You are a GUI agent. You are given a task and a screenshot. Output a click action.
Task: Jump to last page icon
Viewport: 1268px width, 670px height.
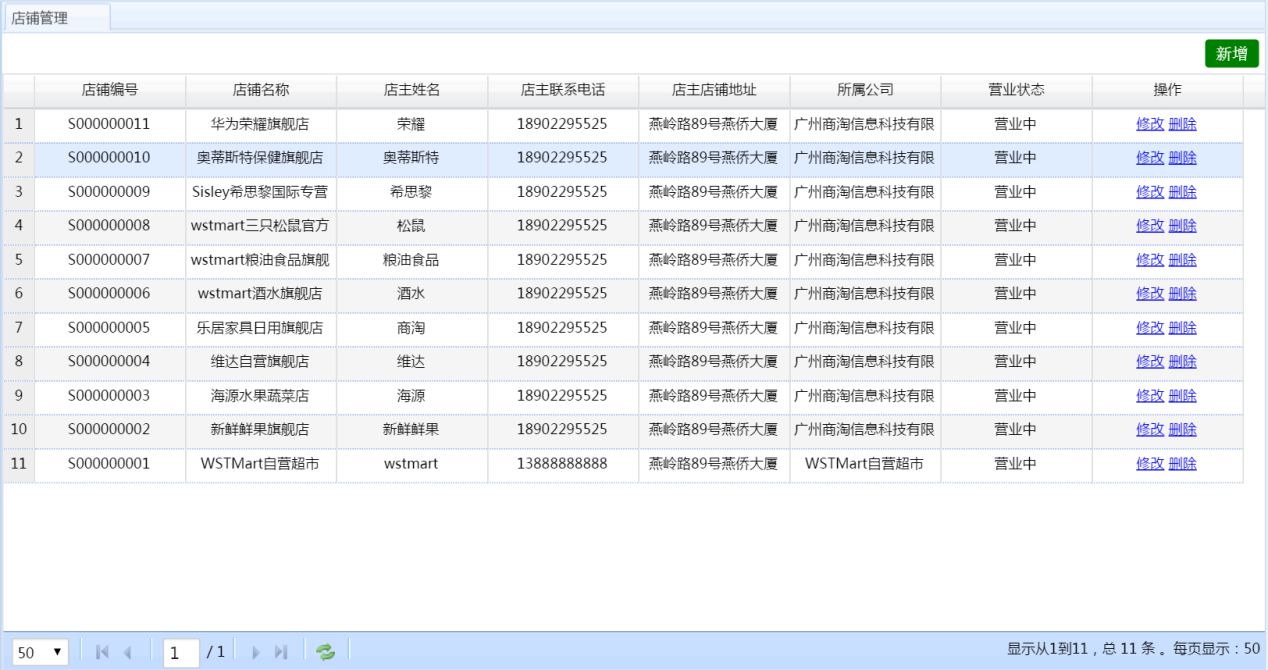tap(281, 652)
